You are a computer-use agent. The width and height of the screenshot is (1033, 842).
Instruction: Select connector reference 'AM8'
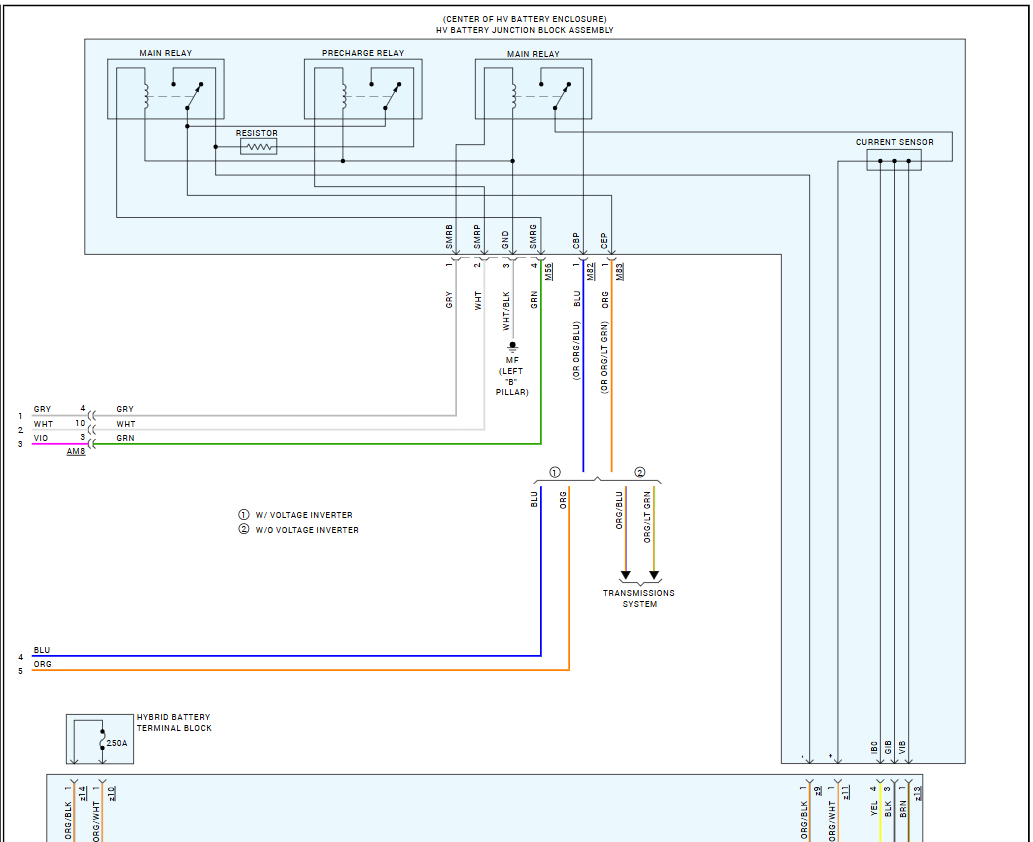pyautogui.click(x=76, y=451)
